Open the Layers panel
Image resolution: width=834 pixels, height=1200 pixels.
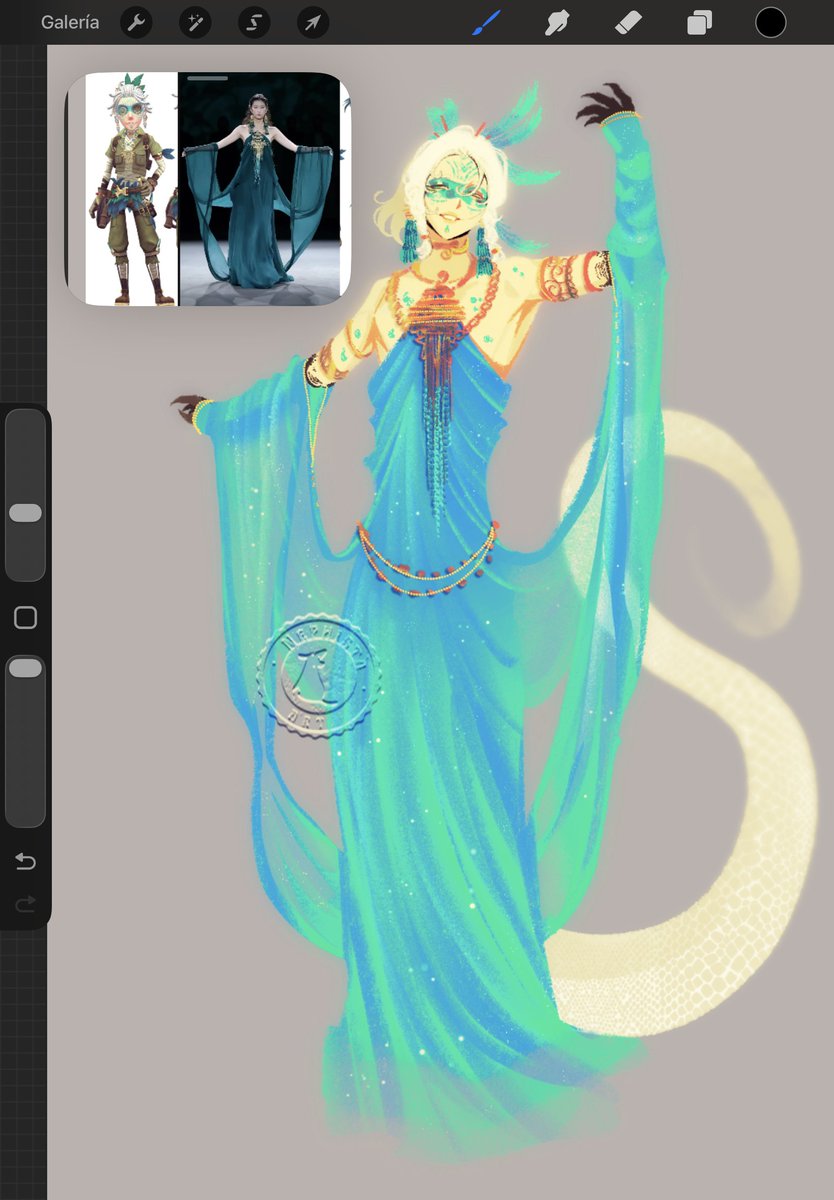coord(699,22)
